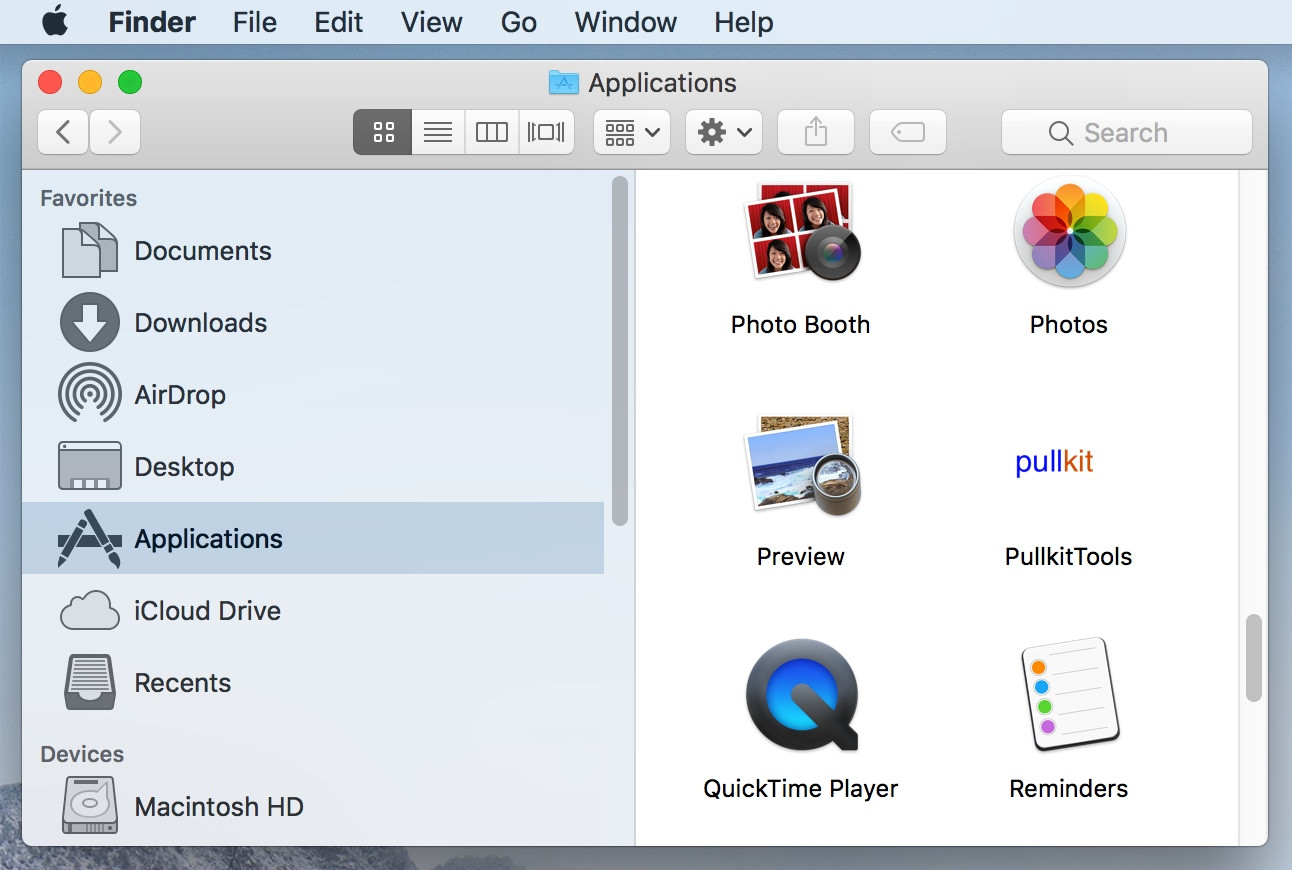Image resolution: width=1292 pixels, height=870 pixels.
Task: Switch to list view
Action: pyautogui.click(x=438, y=132)
